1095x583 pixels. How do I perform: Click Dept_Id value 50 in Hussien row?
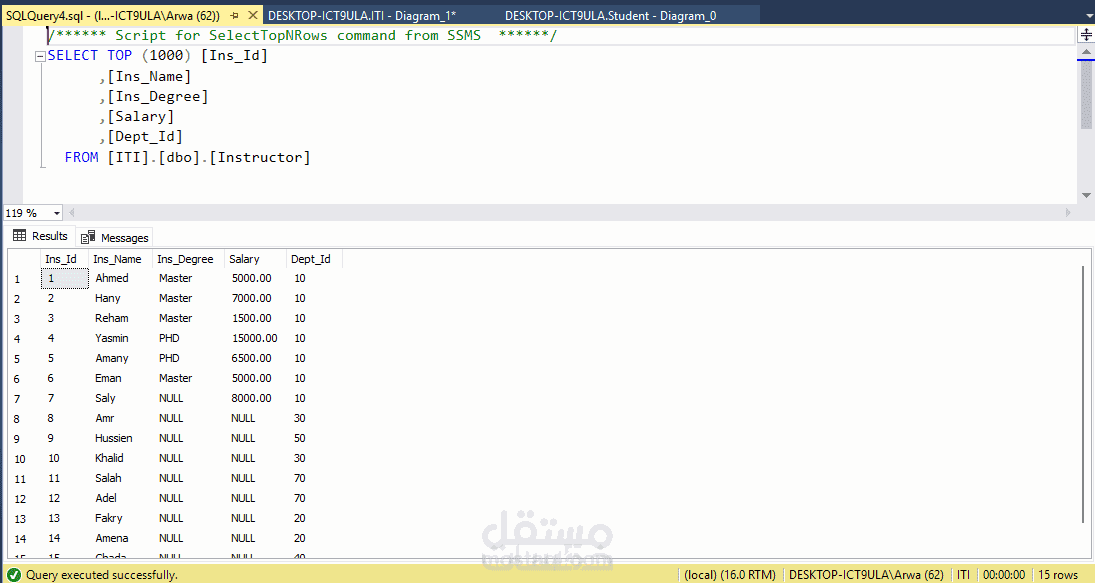(x=300, y=438)
